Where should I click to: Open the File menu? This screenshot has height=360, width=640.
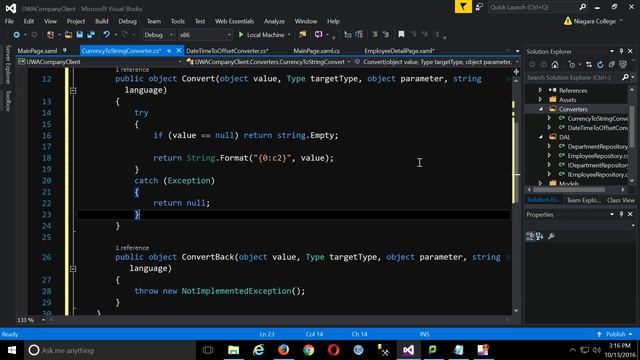(9, 21)
